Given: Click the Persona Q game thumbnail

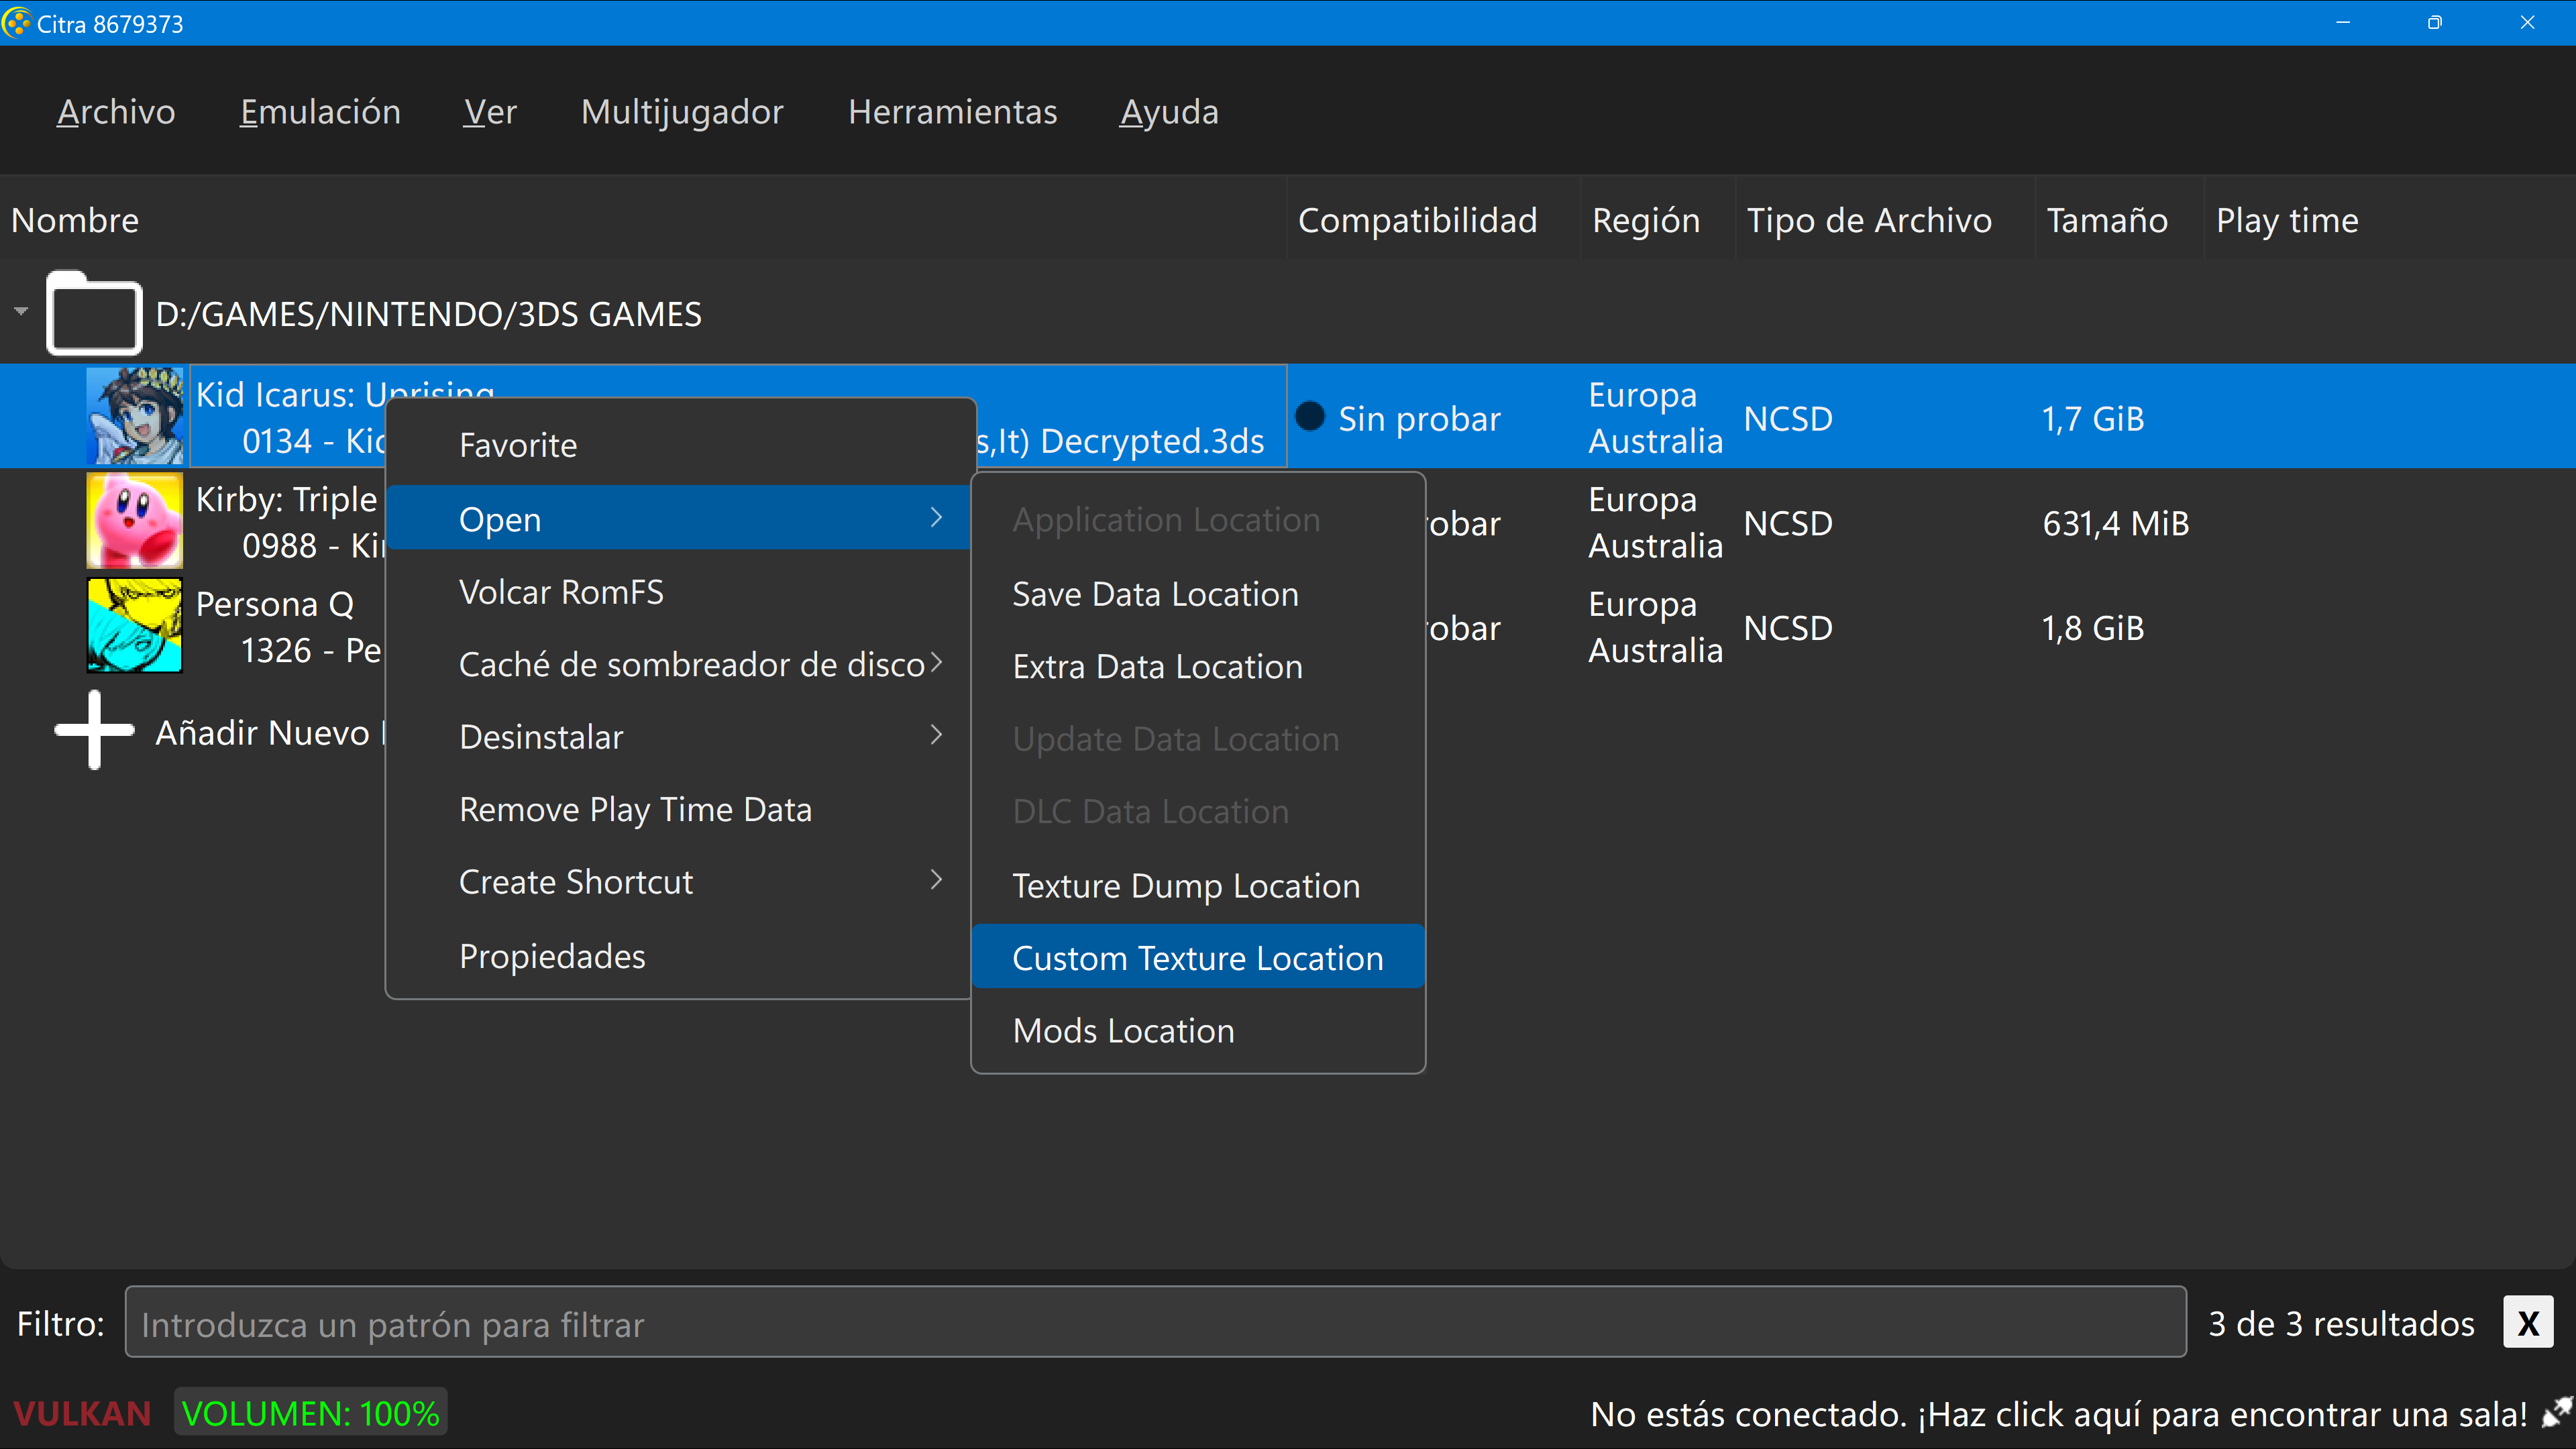Looking at the screenshot, I should click(x=134, y=626).
